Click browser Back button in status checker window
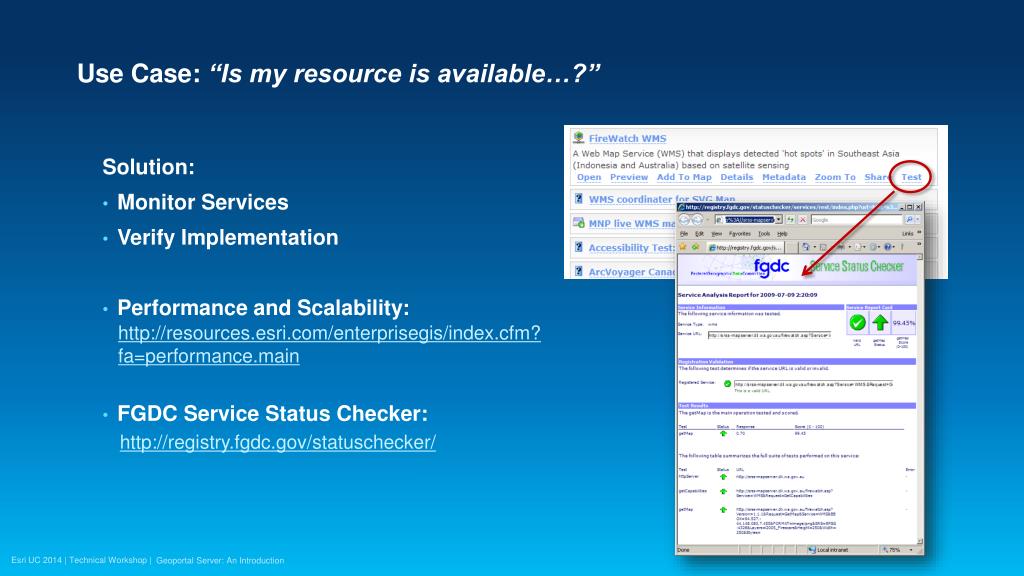This screenshot has width=1024, height=576. [684, 219]
